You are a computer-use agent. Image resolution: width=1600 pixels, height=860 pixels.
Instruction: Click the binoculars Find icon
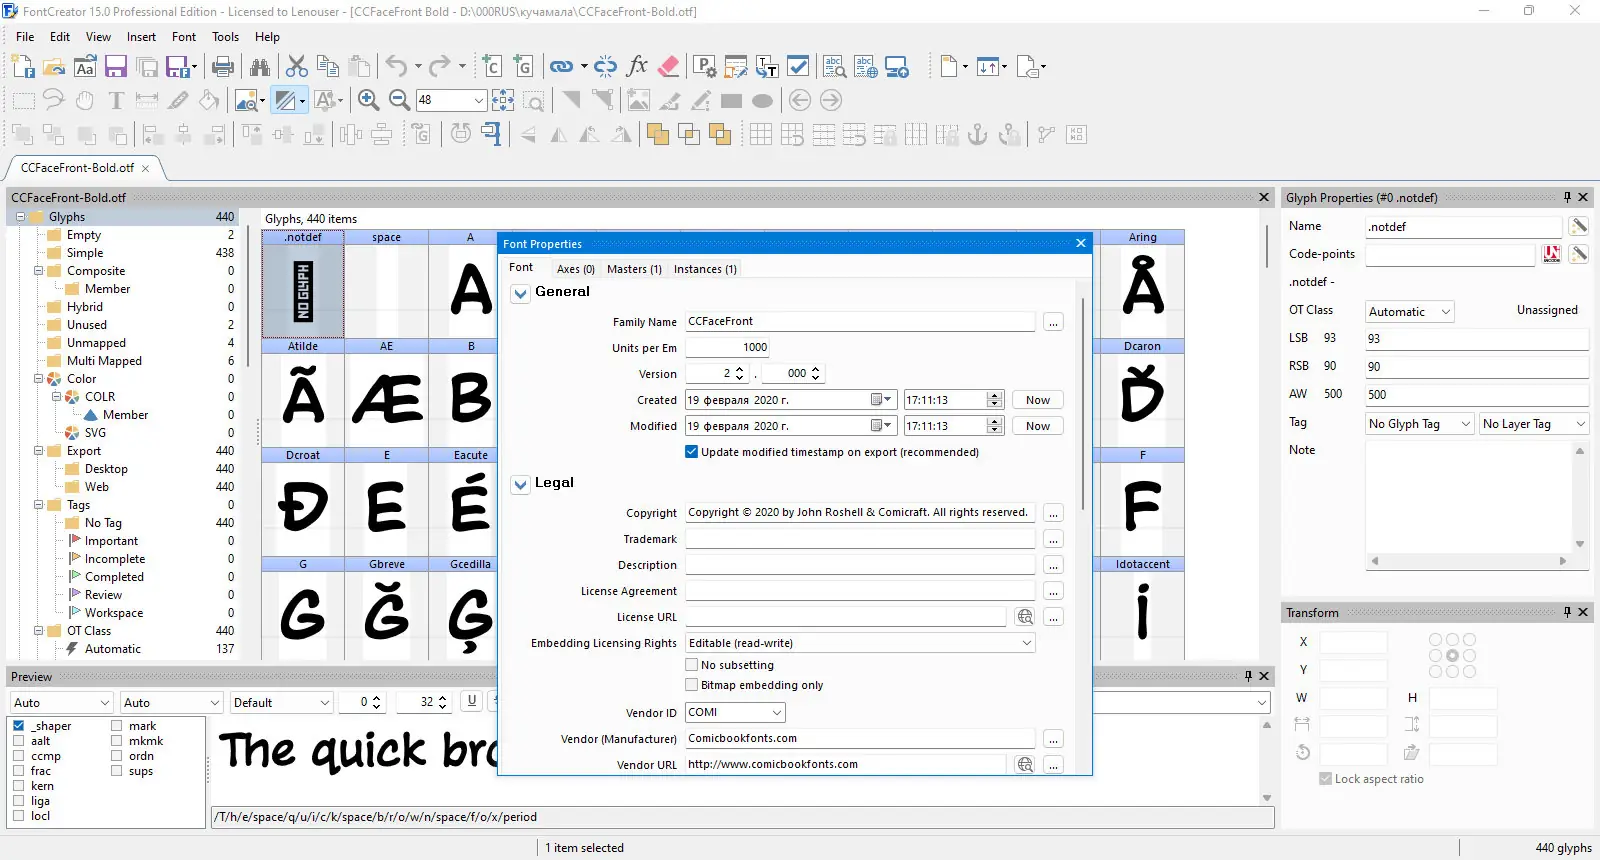pos(260,67)
